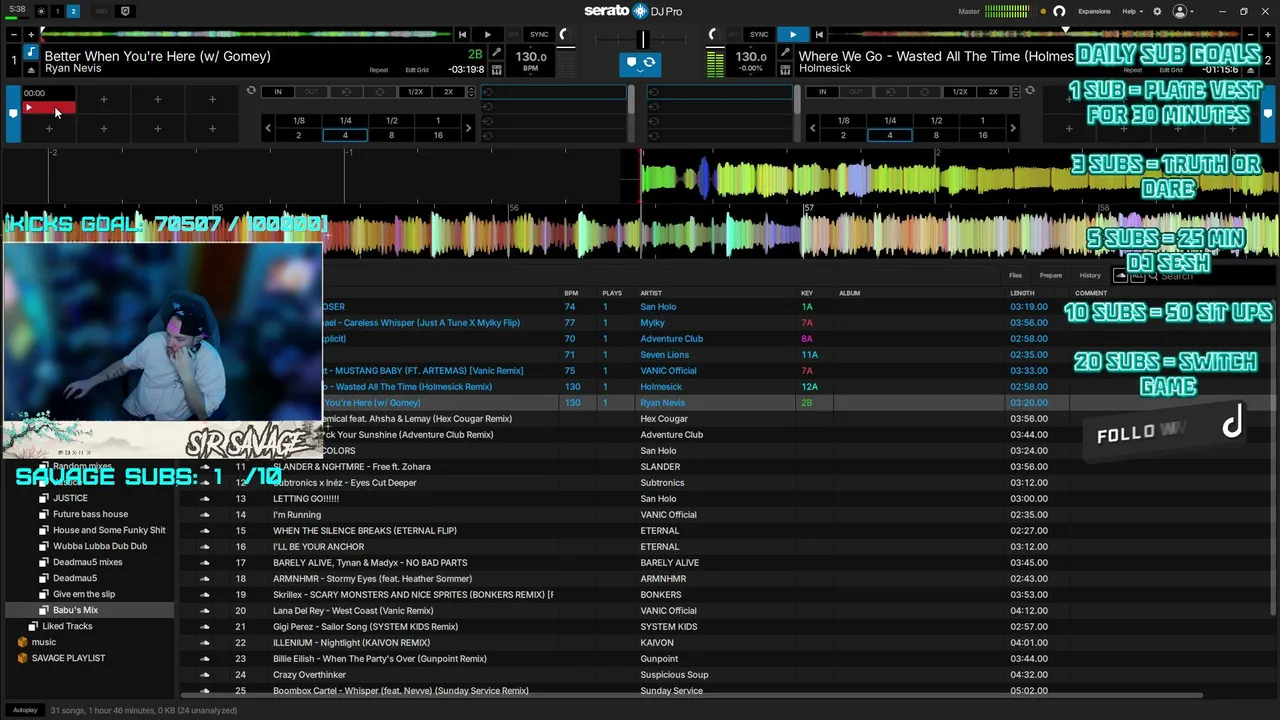
Task: Show larger loop sizes on left deck
Action: (468, 128)
